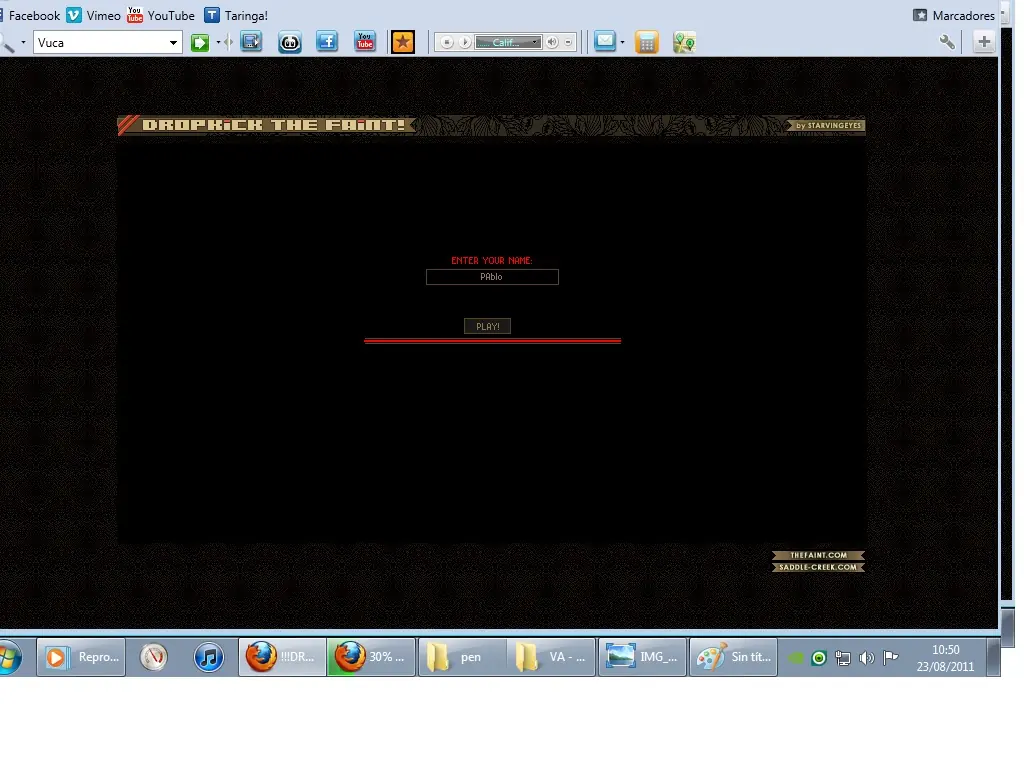Open the YouTube bookmark
1024x768 pixels.
[x=161, y=15]
